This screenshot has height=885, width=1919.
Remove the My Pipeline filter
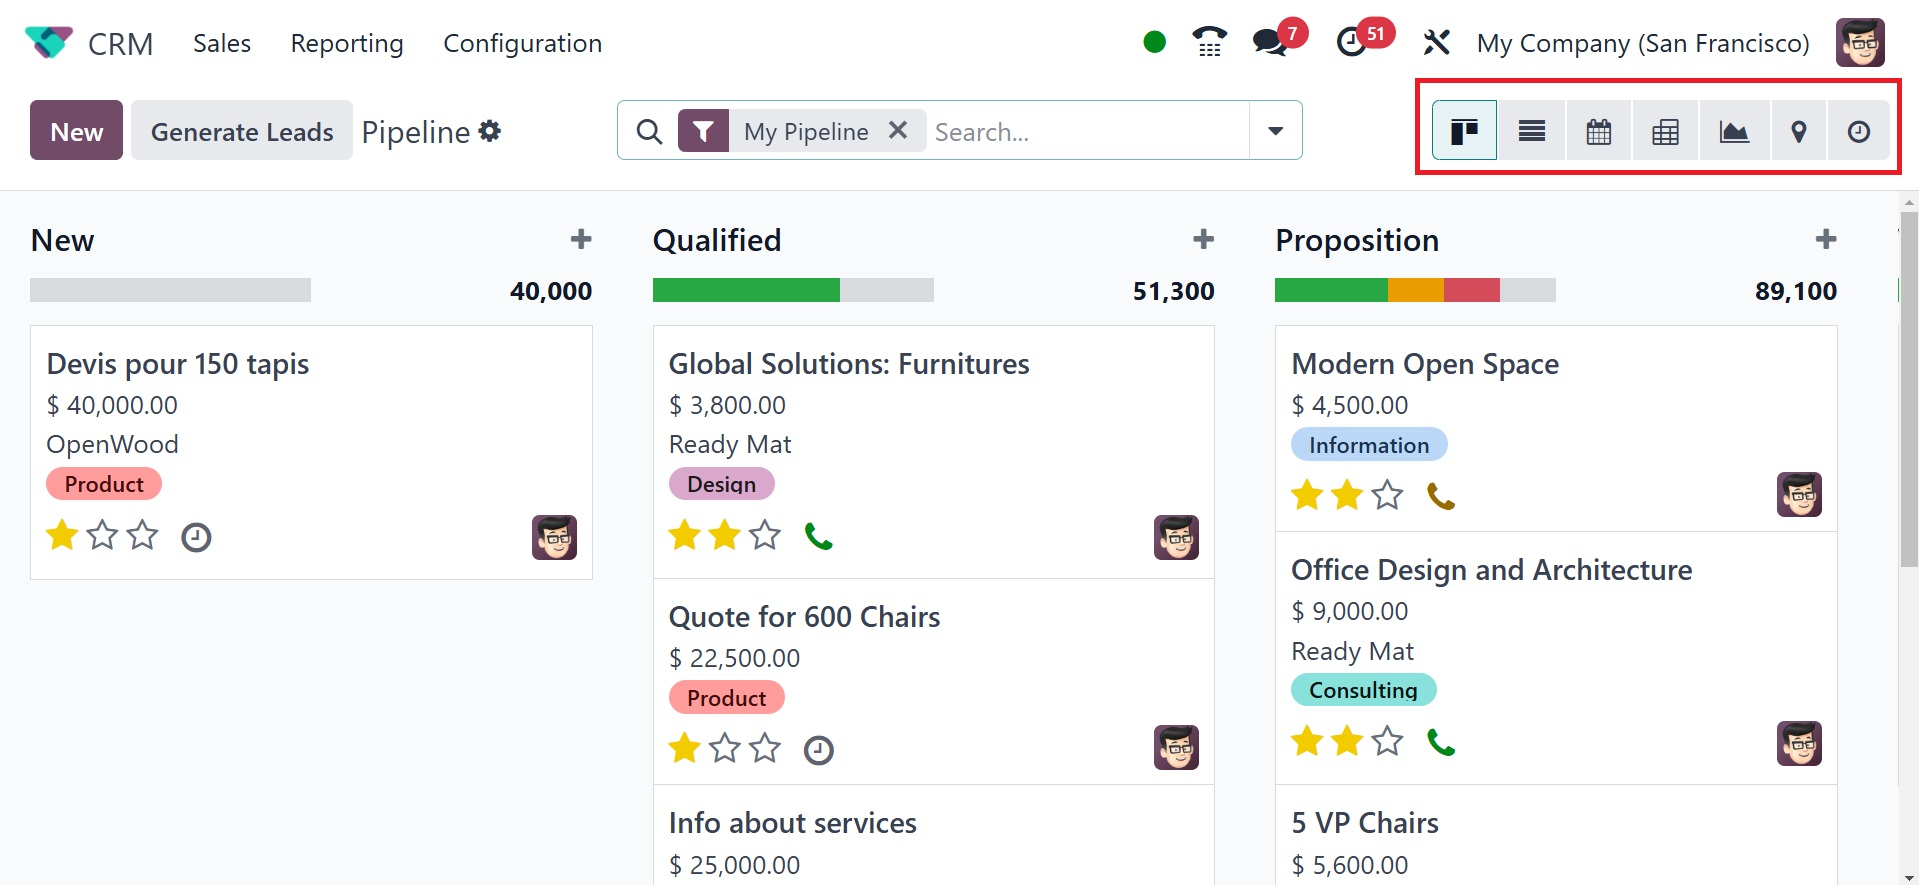pyautogui.click(x=898, y=130)
